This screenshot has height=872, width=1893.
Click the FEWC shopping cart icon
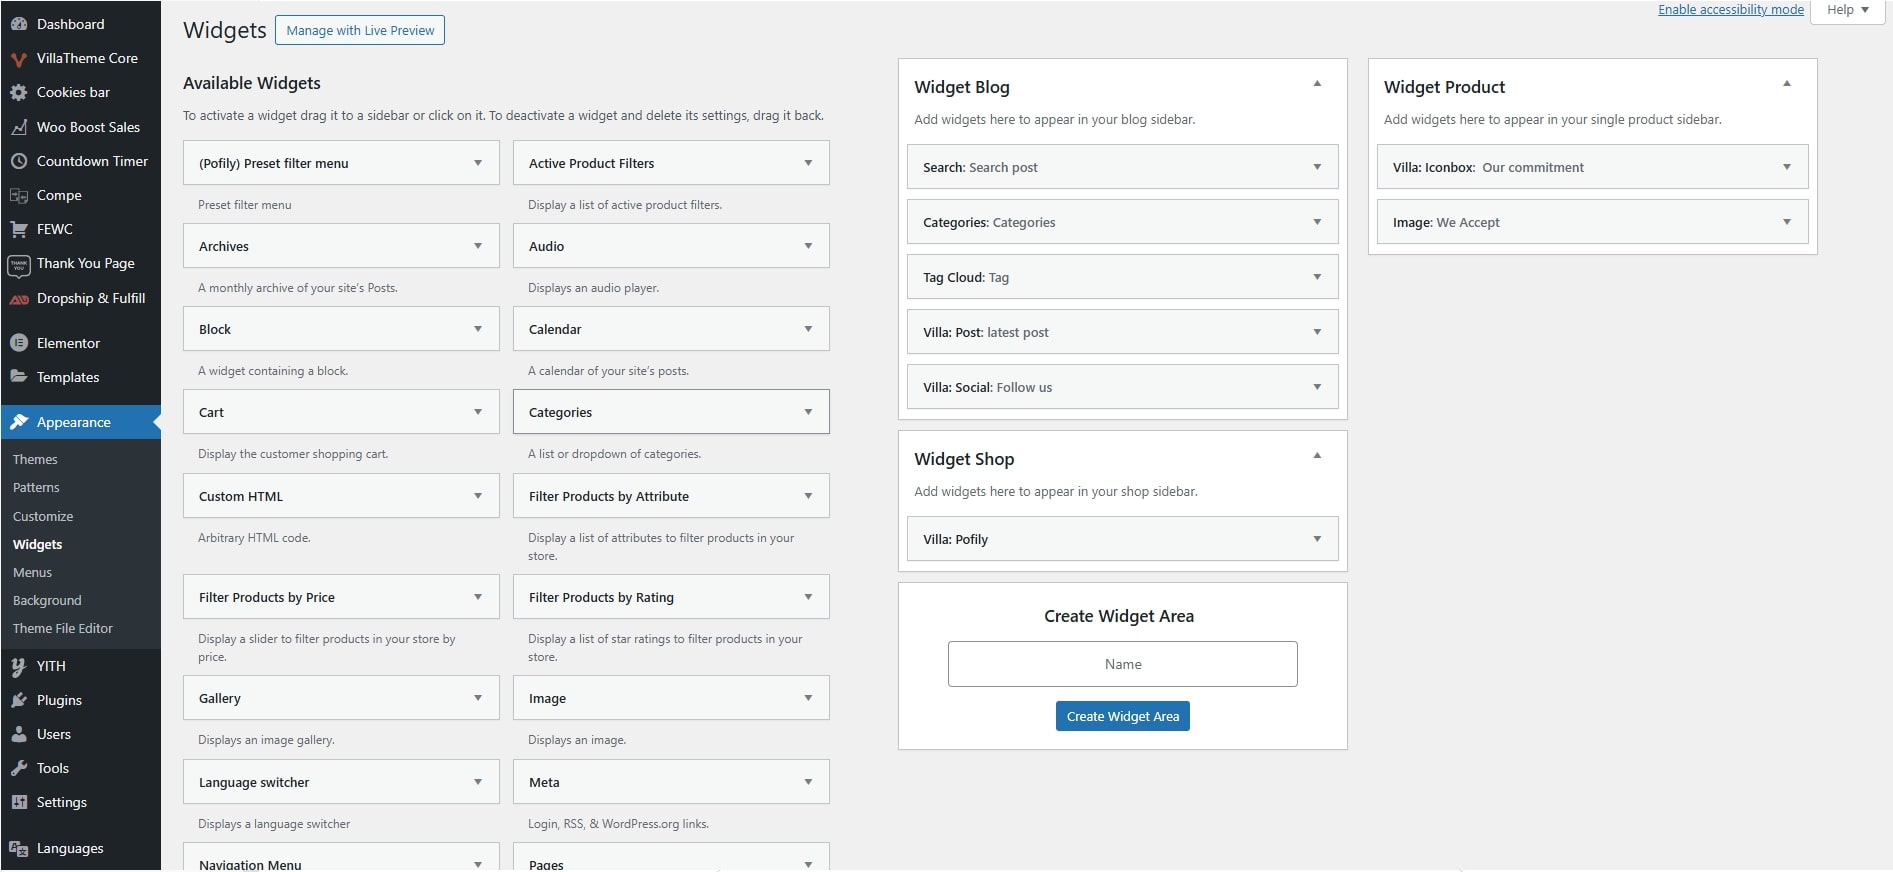click(18, 229)
